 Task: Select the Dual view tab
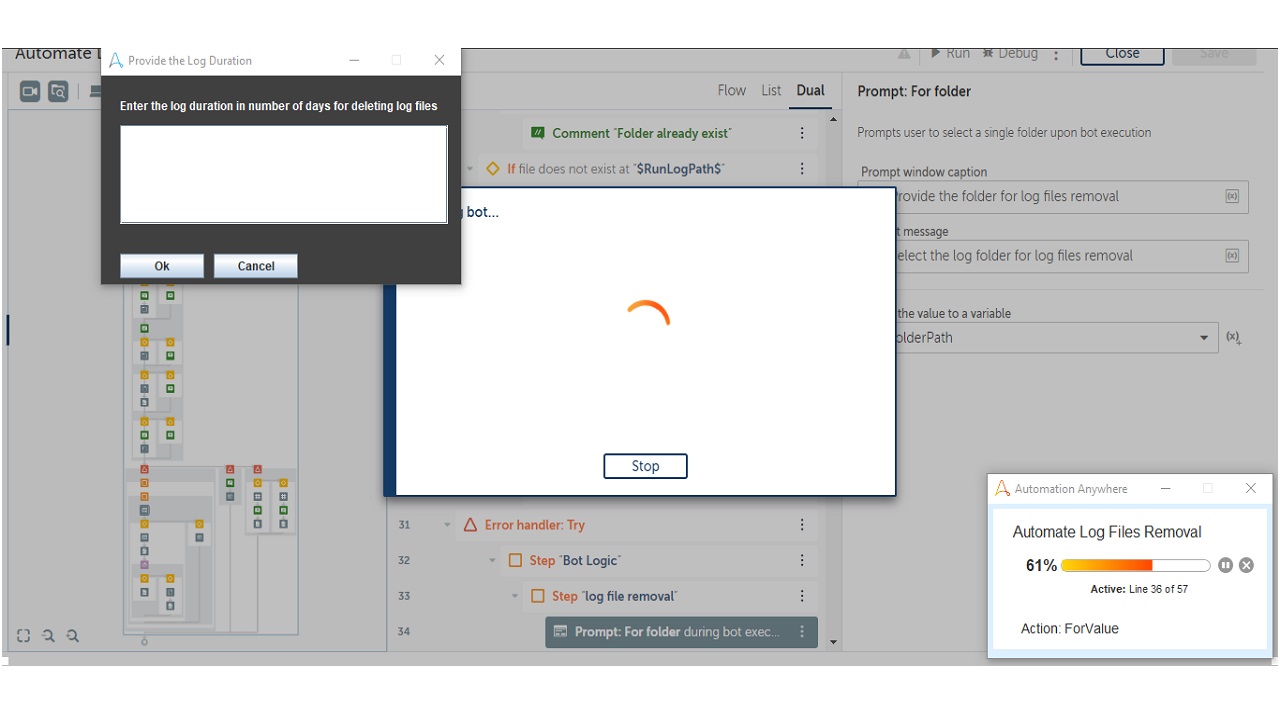click(810, 90)
